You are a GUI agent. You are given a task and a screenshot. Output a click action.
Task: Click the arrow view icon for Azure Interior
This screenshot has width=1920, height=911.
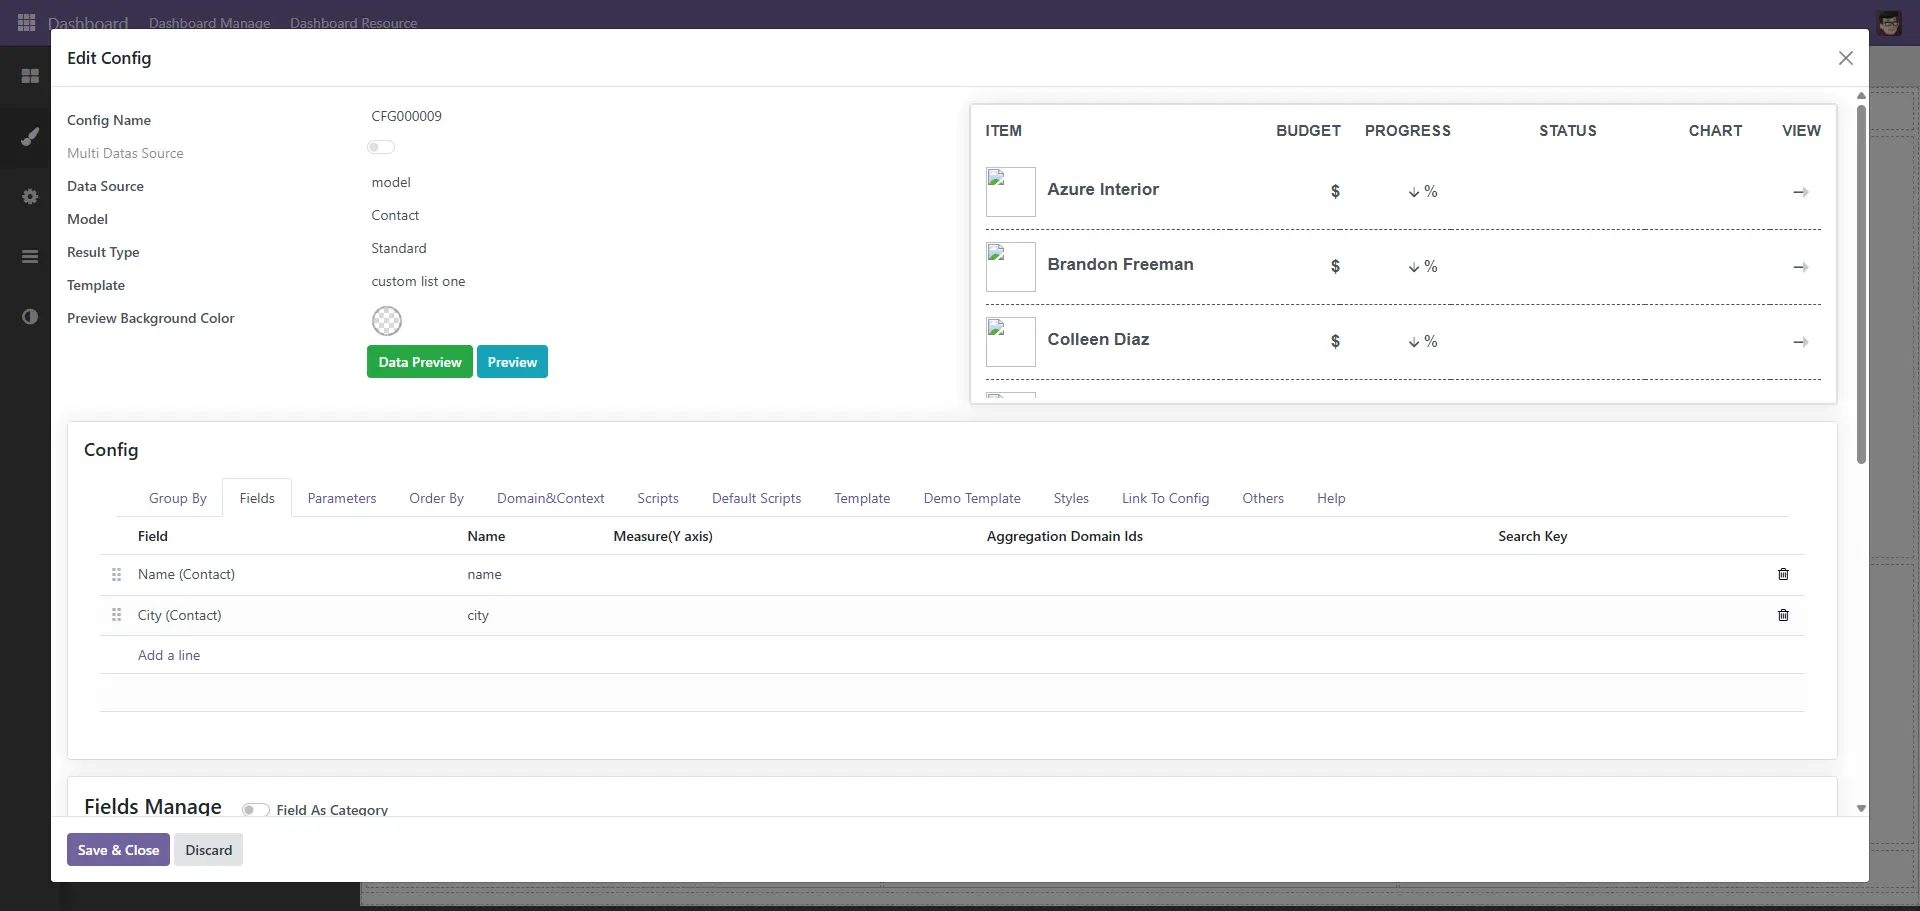1800,192
